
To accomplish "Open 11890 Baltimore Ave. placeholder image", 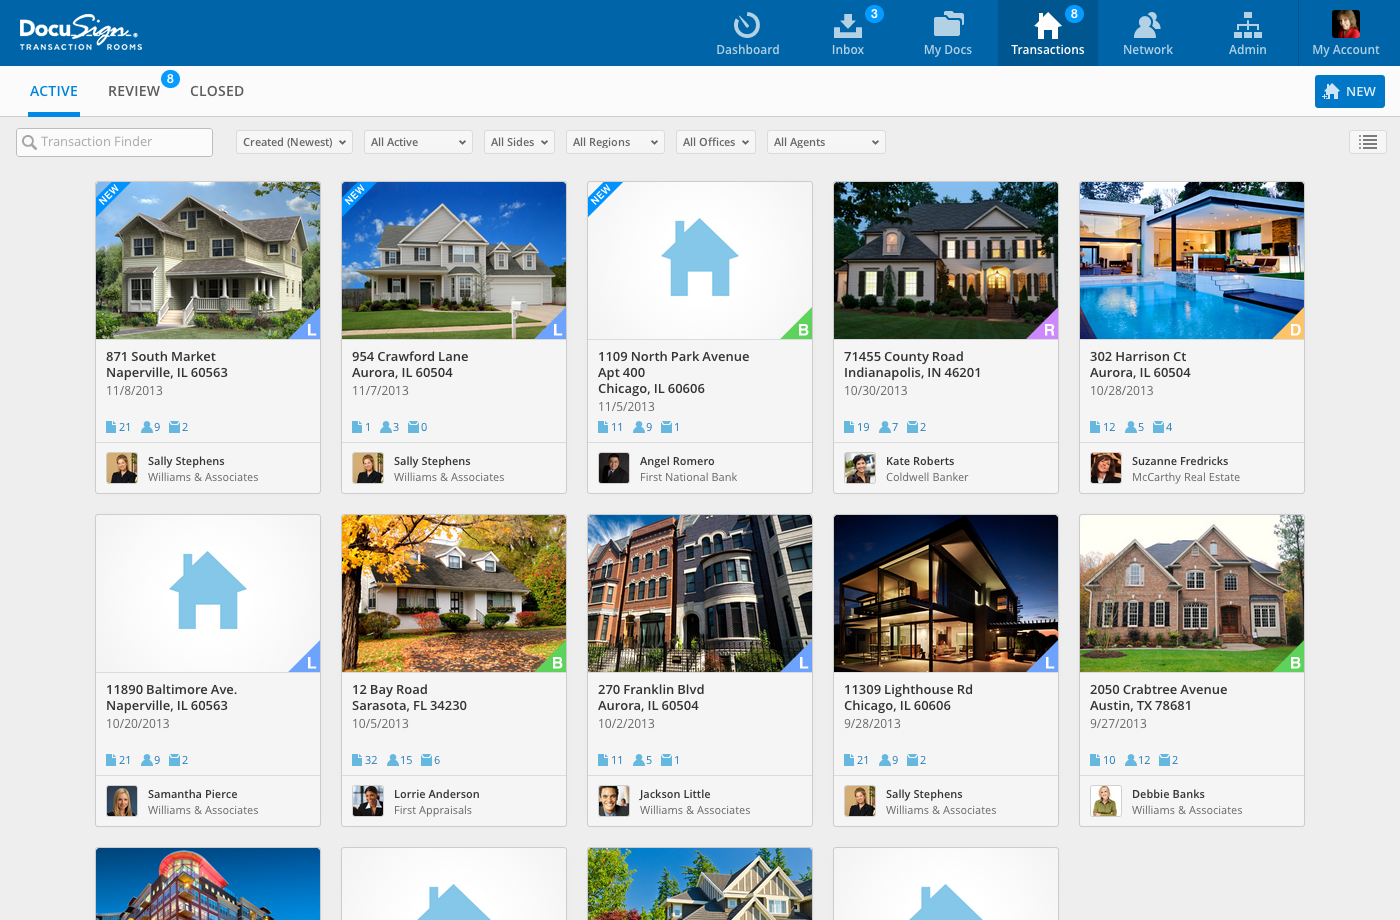I will coord(208,593).
